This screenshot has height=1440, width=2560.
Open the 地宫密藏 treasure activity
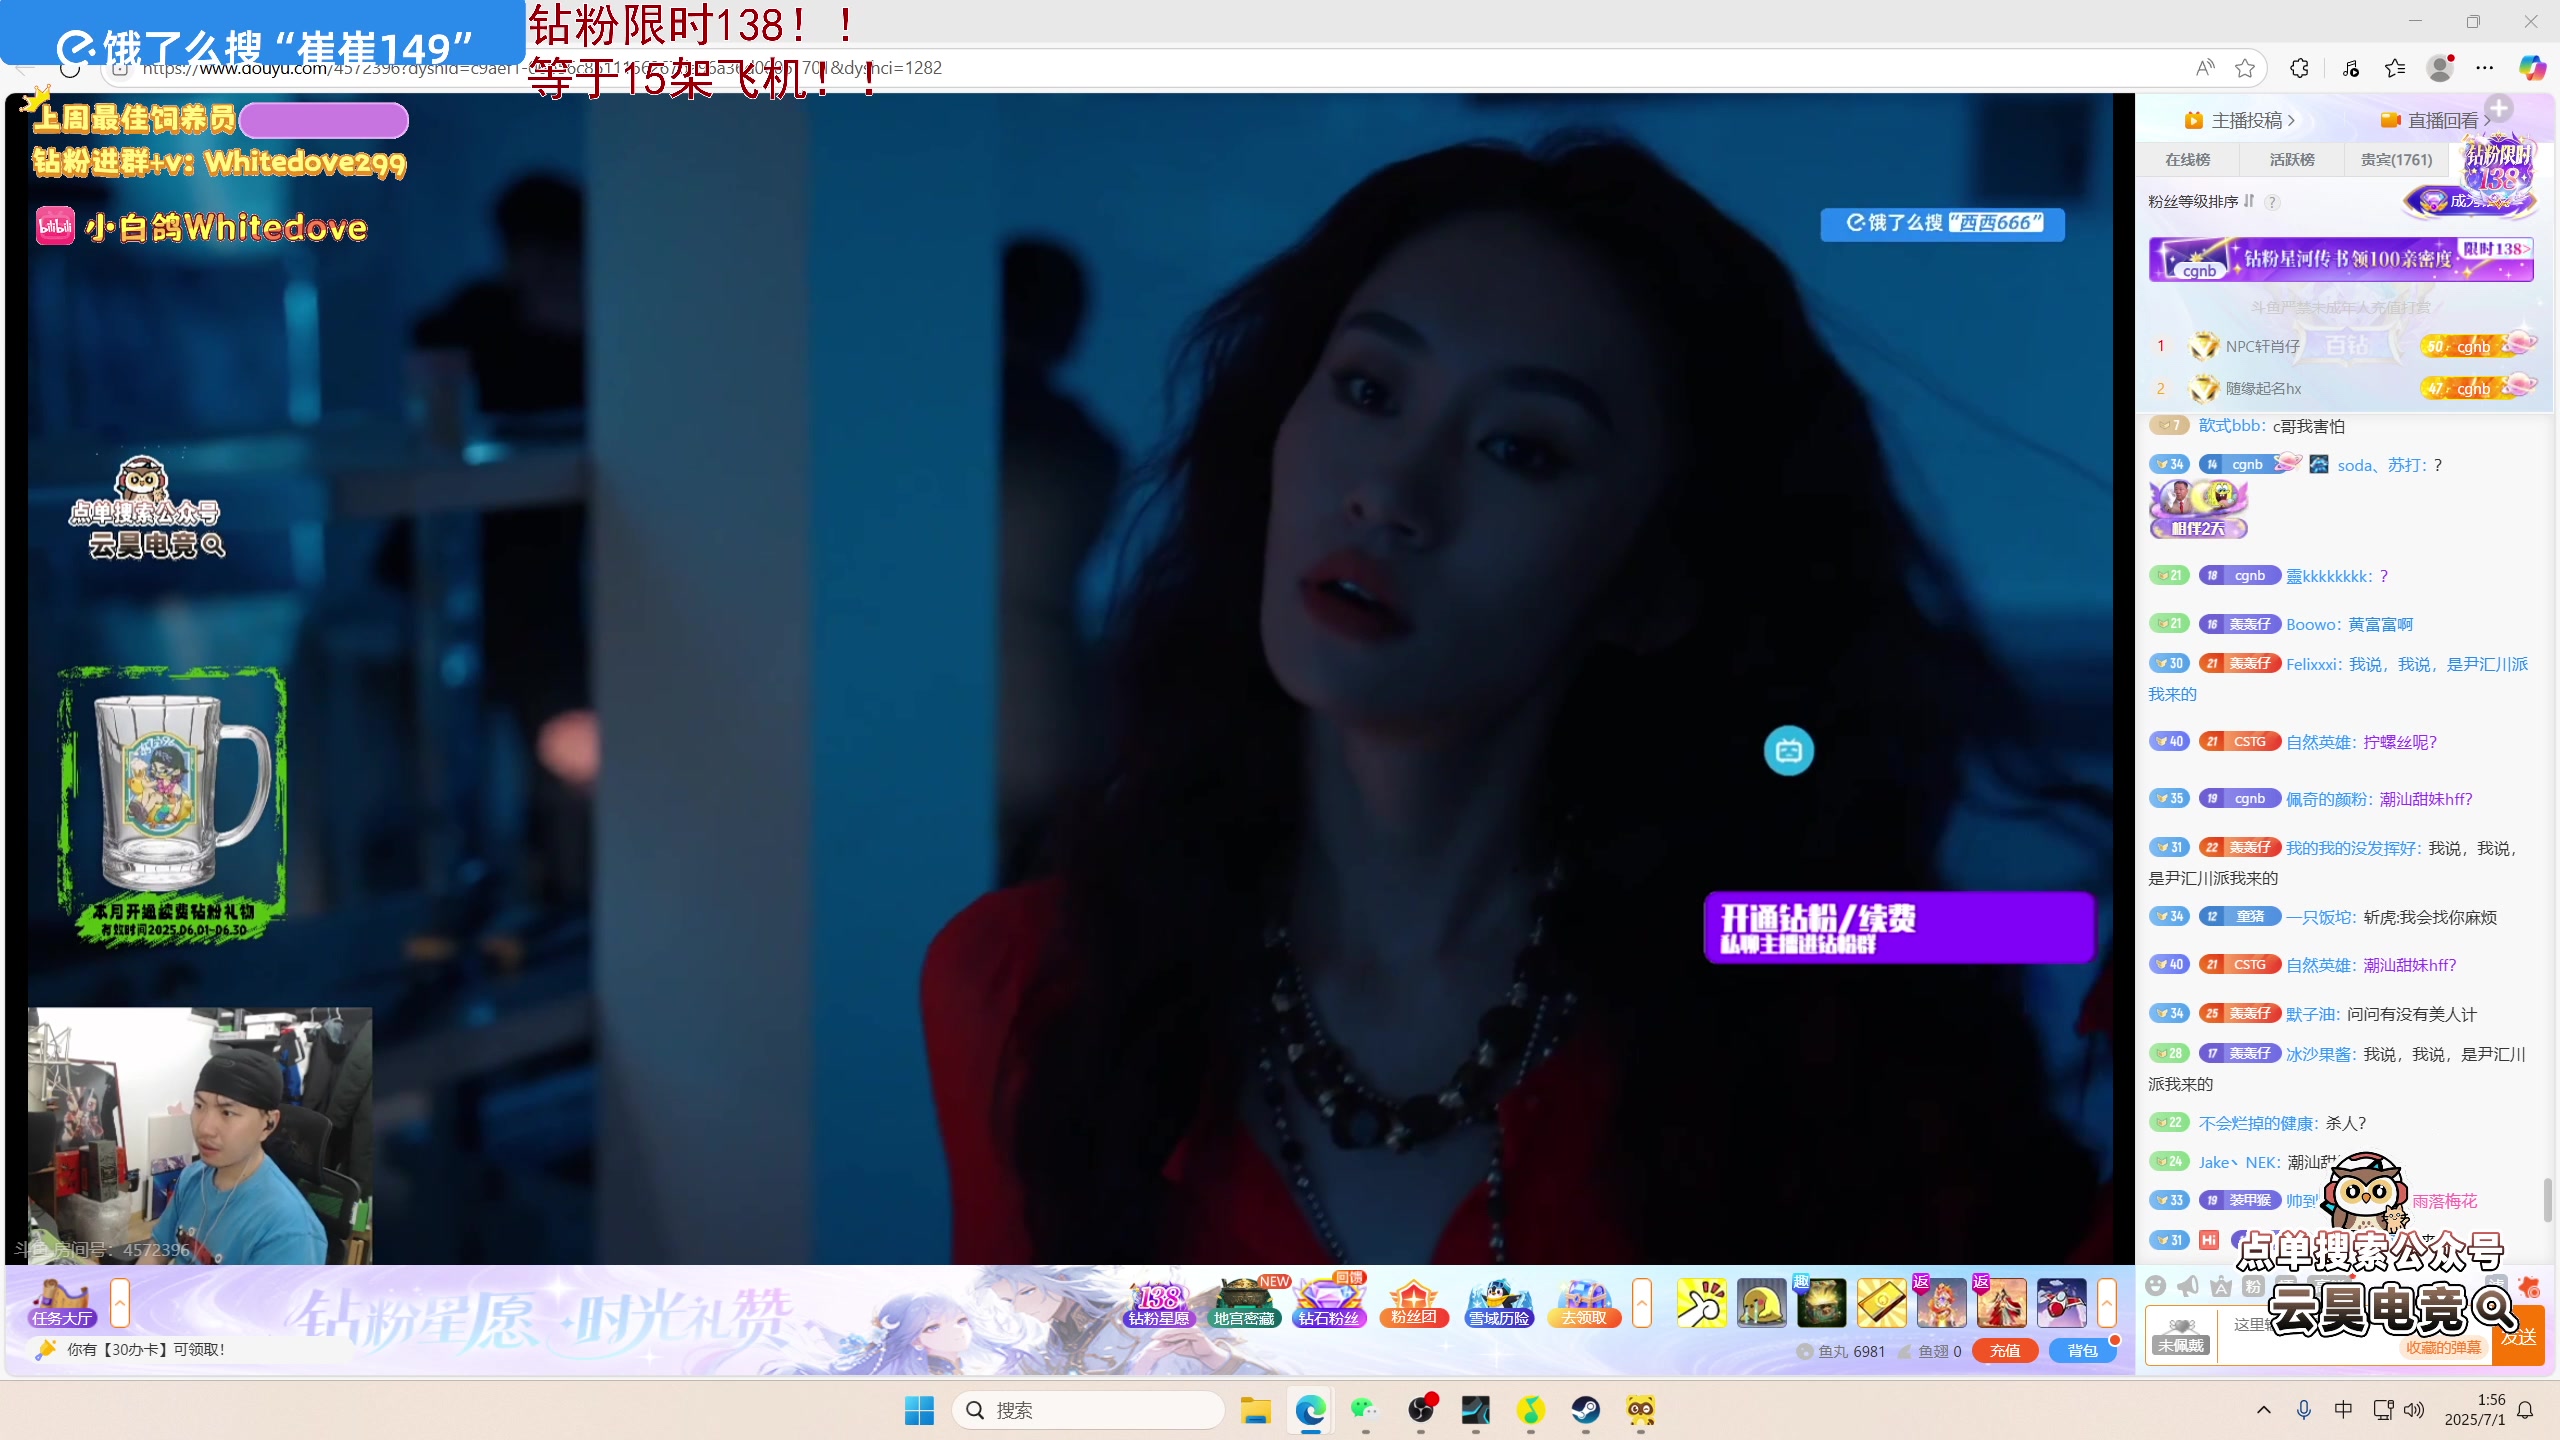[x=1244, y=1303]
